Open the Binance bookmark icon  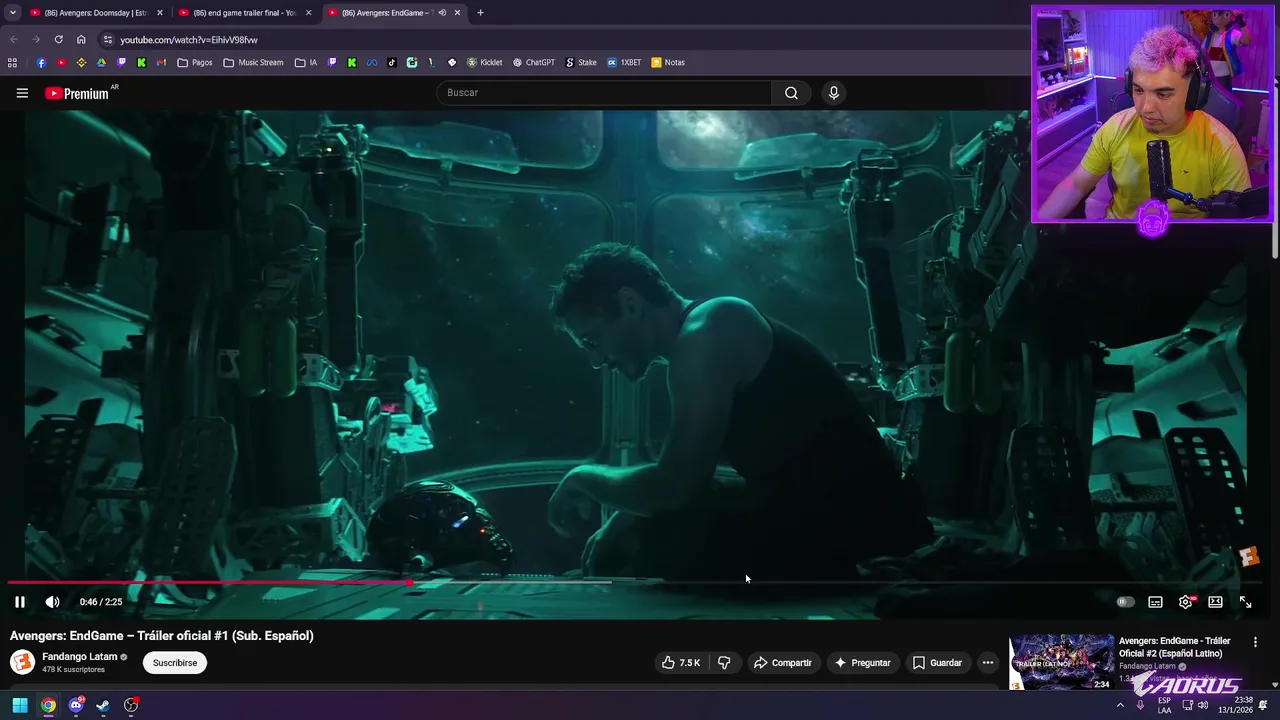(x=81, y=62)
